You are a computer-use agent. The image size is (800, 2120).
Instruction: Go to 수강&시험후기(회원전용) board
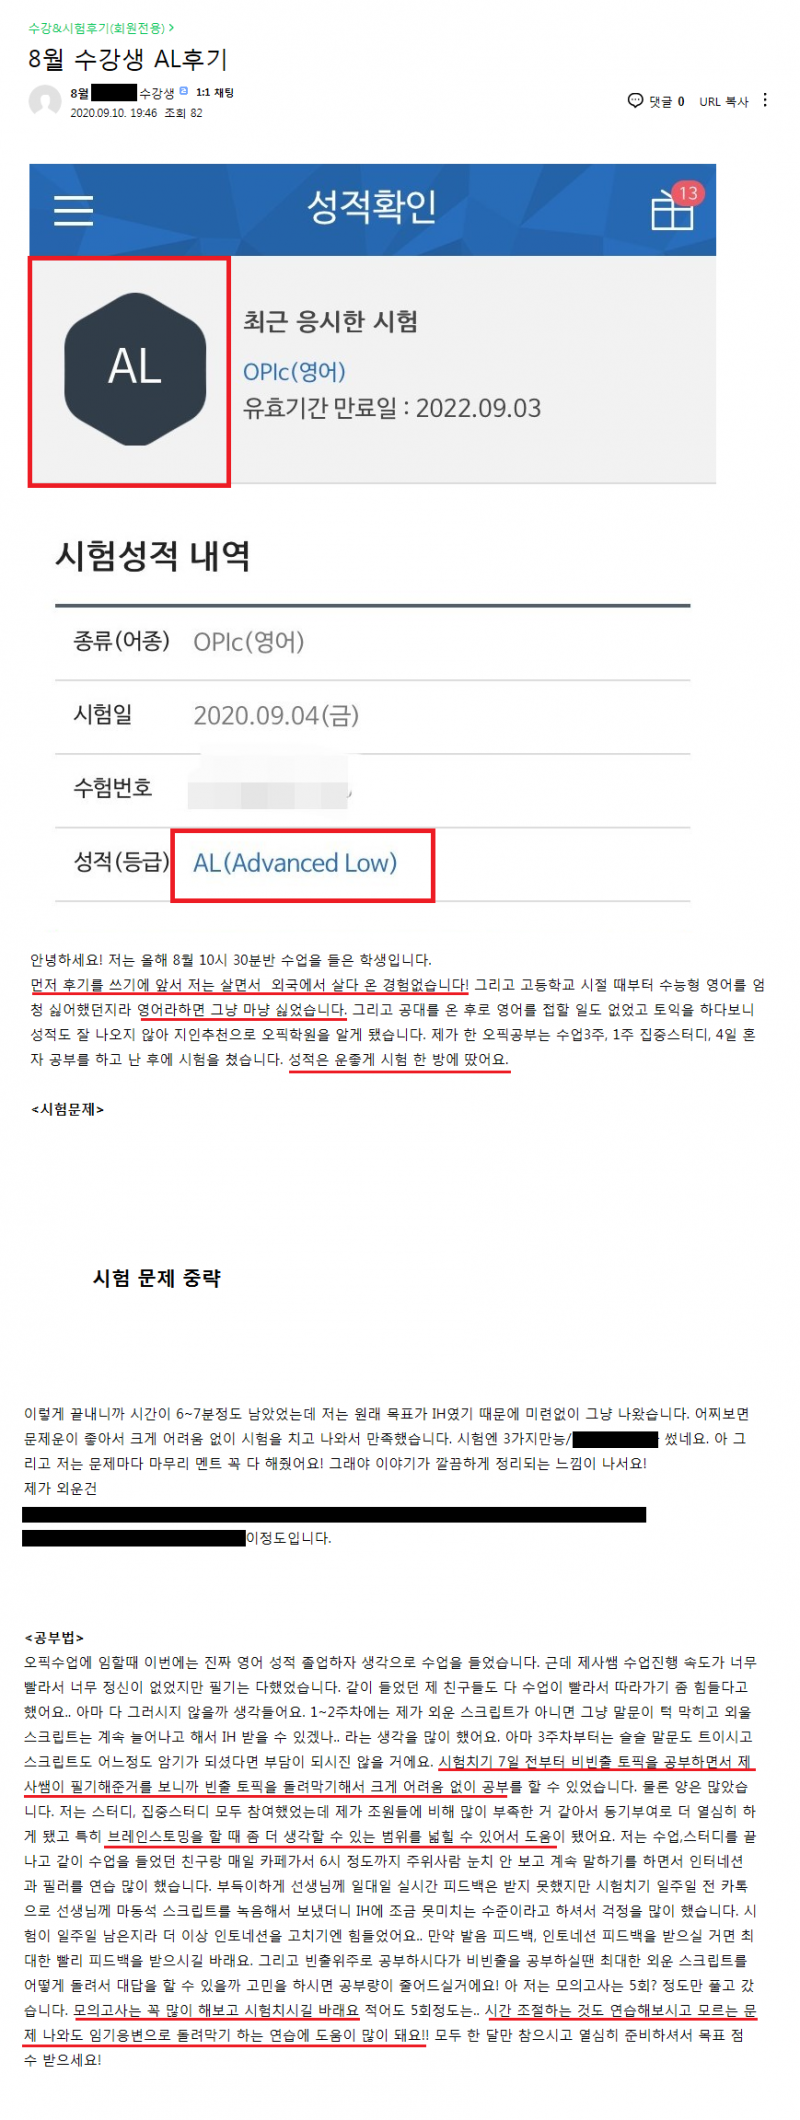pyautogui.click(x=97, y=28)
